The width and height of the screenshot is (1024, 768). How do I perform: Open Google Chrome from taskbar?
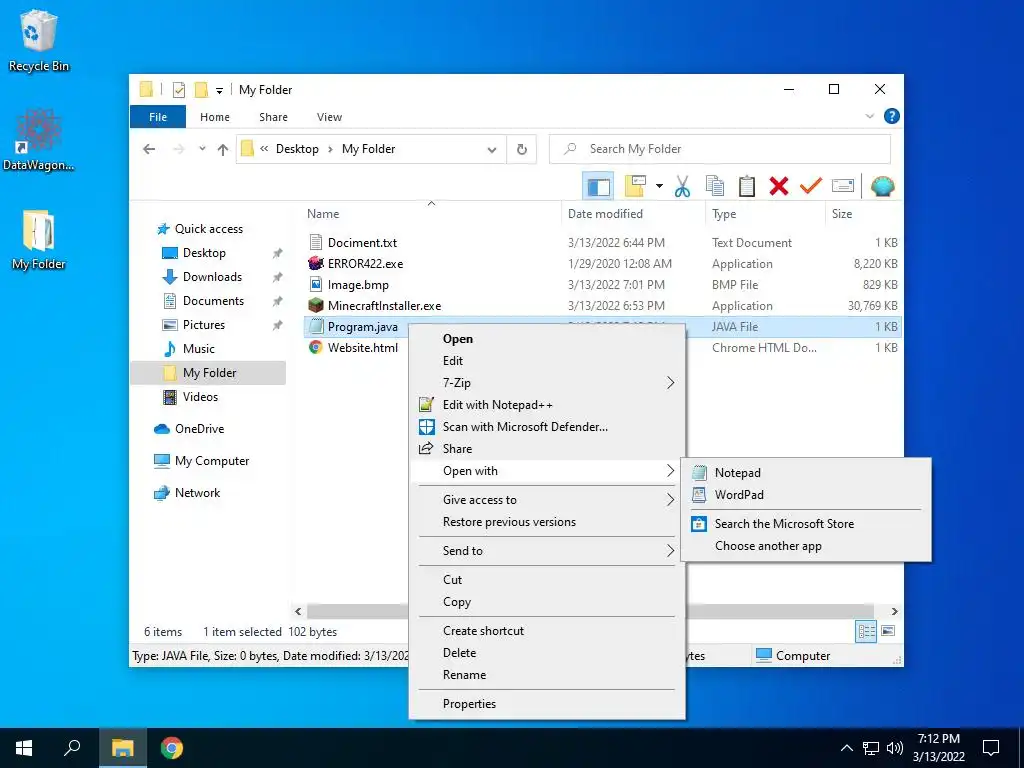pyautogui.click(x=172, y=748)
